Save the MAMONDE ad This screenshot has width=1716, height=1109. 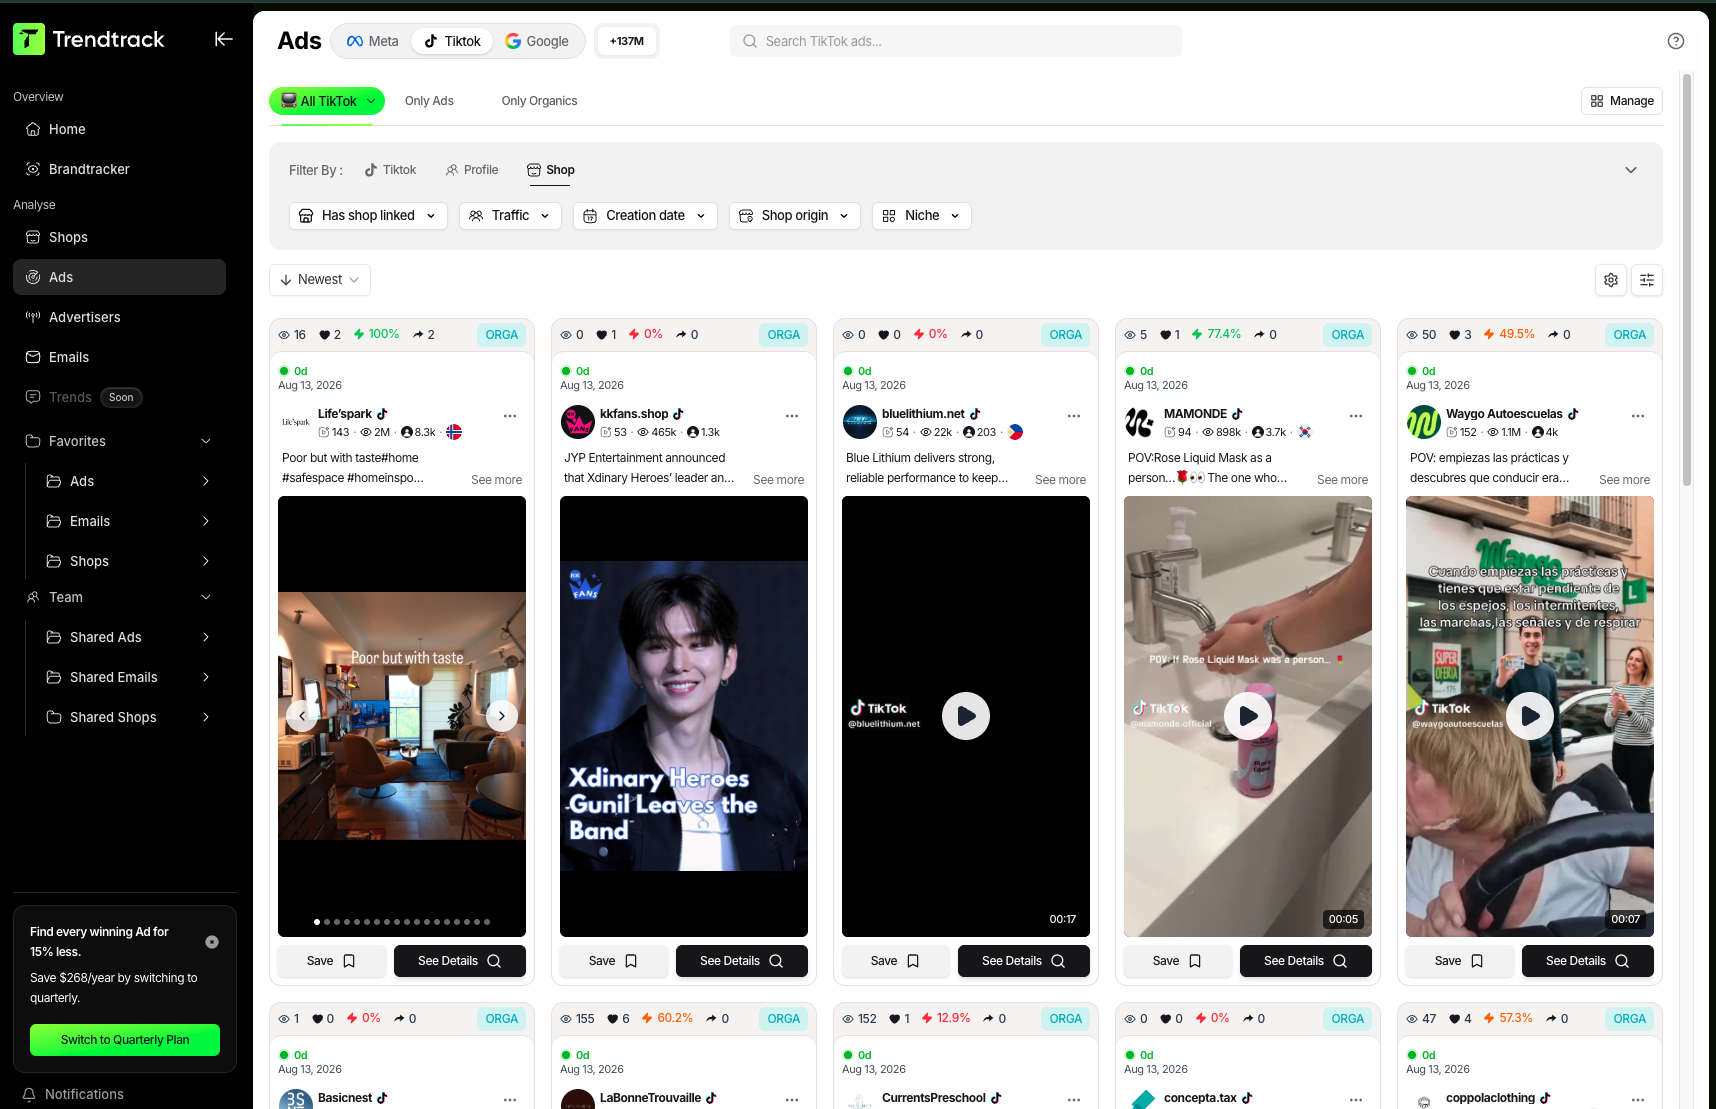click(x=1177, y=961)
